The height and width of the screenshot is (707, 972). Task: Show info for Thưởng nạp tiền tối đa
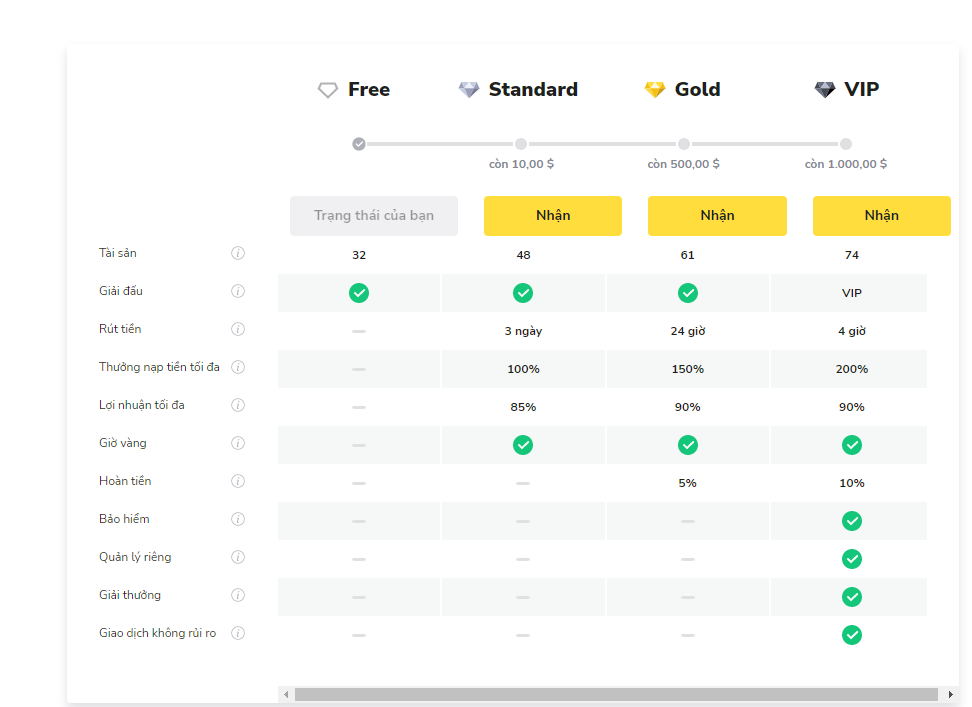click(x=238, y=367)
